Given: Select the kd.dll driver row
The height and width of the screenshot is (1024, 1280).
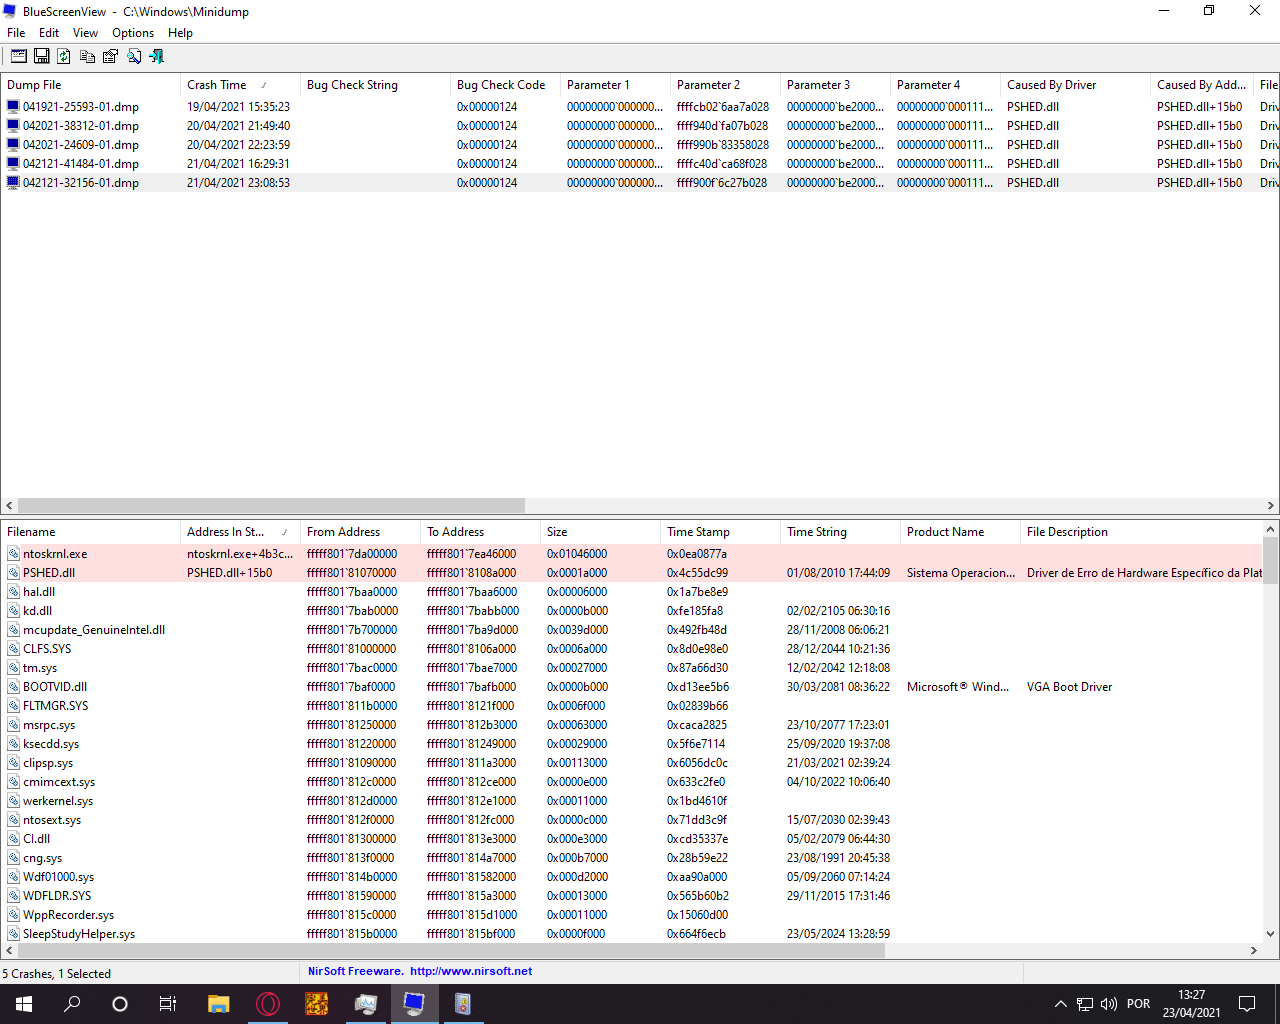Looking at the screenshot, I should [x=632, y=610].
